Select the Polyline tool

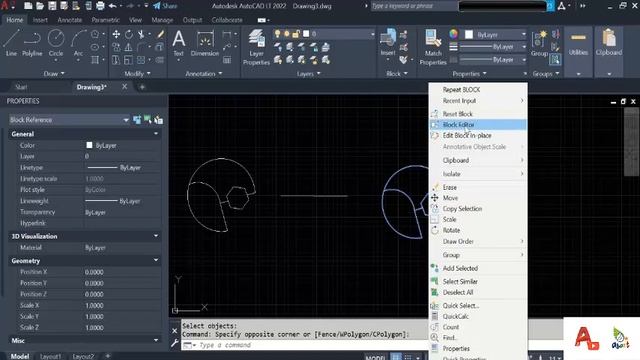tap(32, 43)
